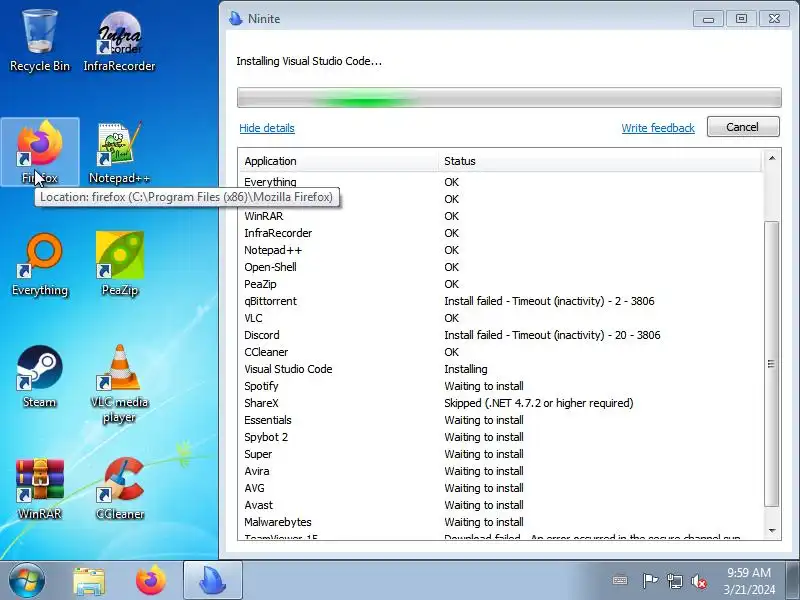Open the Windows Start menu orb

pos(27,580)
